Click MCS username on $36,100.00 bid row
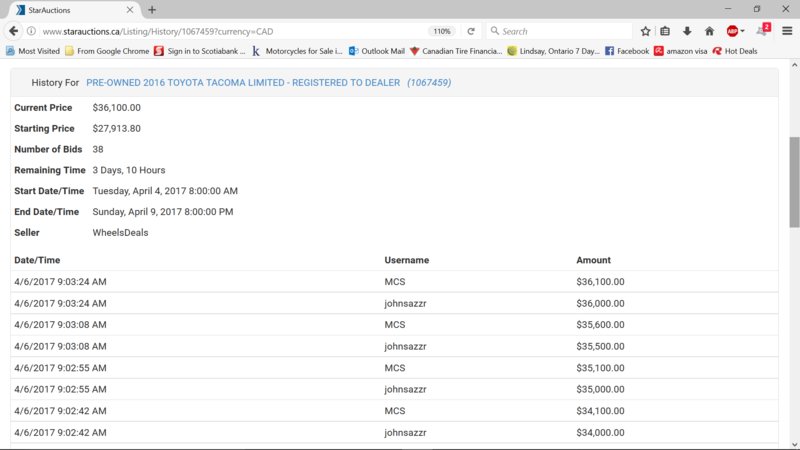Image resolution: width=800 pixels, height=450 pixels. [395, 282]
